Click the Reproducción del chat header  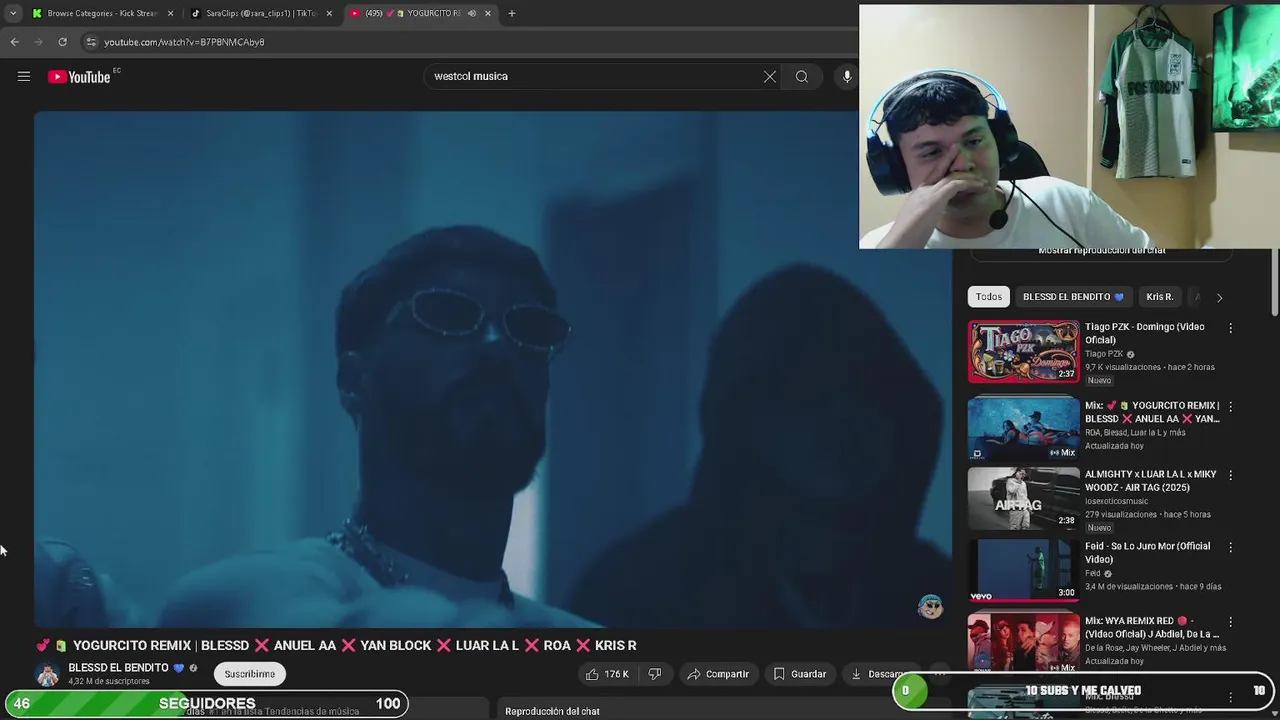coord(552,711)
